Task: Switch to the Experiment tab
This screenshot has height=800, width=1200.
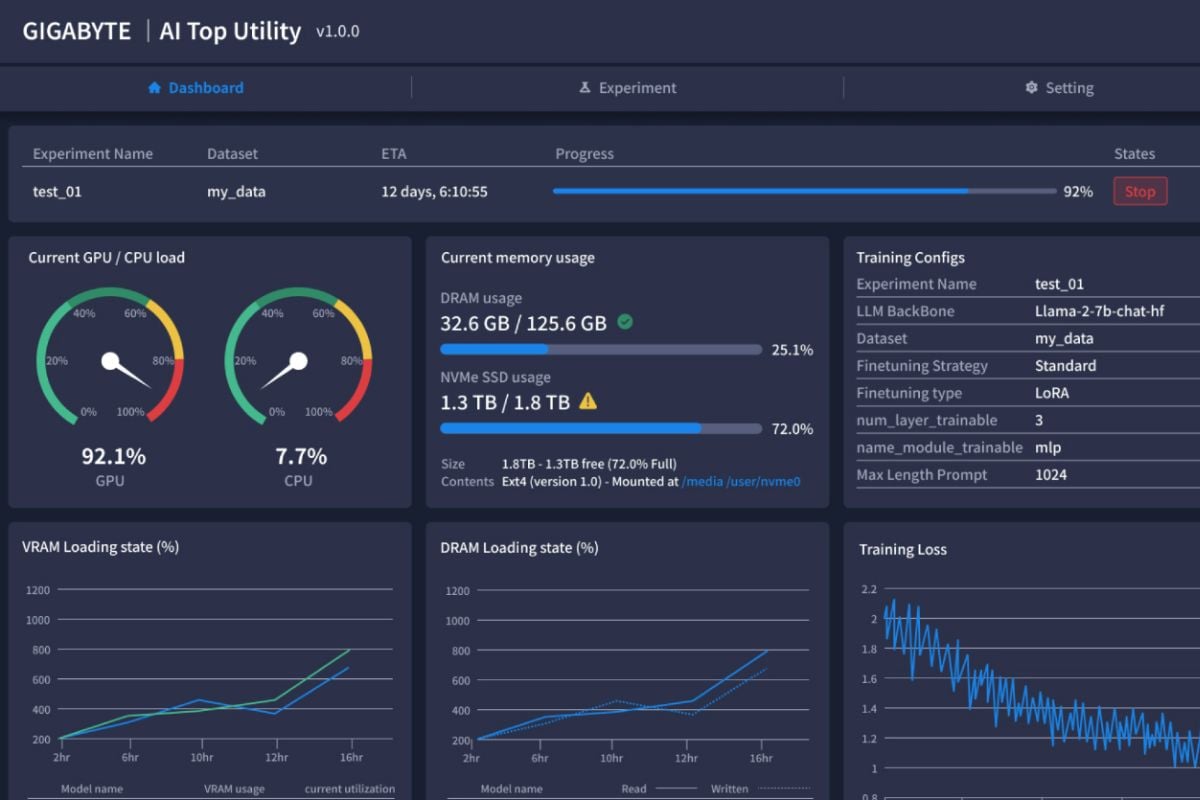Action: point(627,87)
